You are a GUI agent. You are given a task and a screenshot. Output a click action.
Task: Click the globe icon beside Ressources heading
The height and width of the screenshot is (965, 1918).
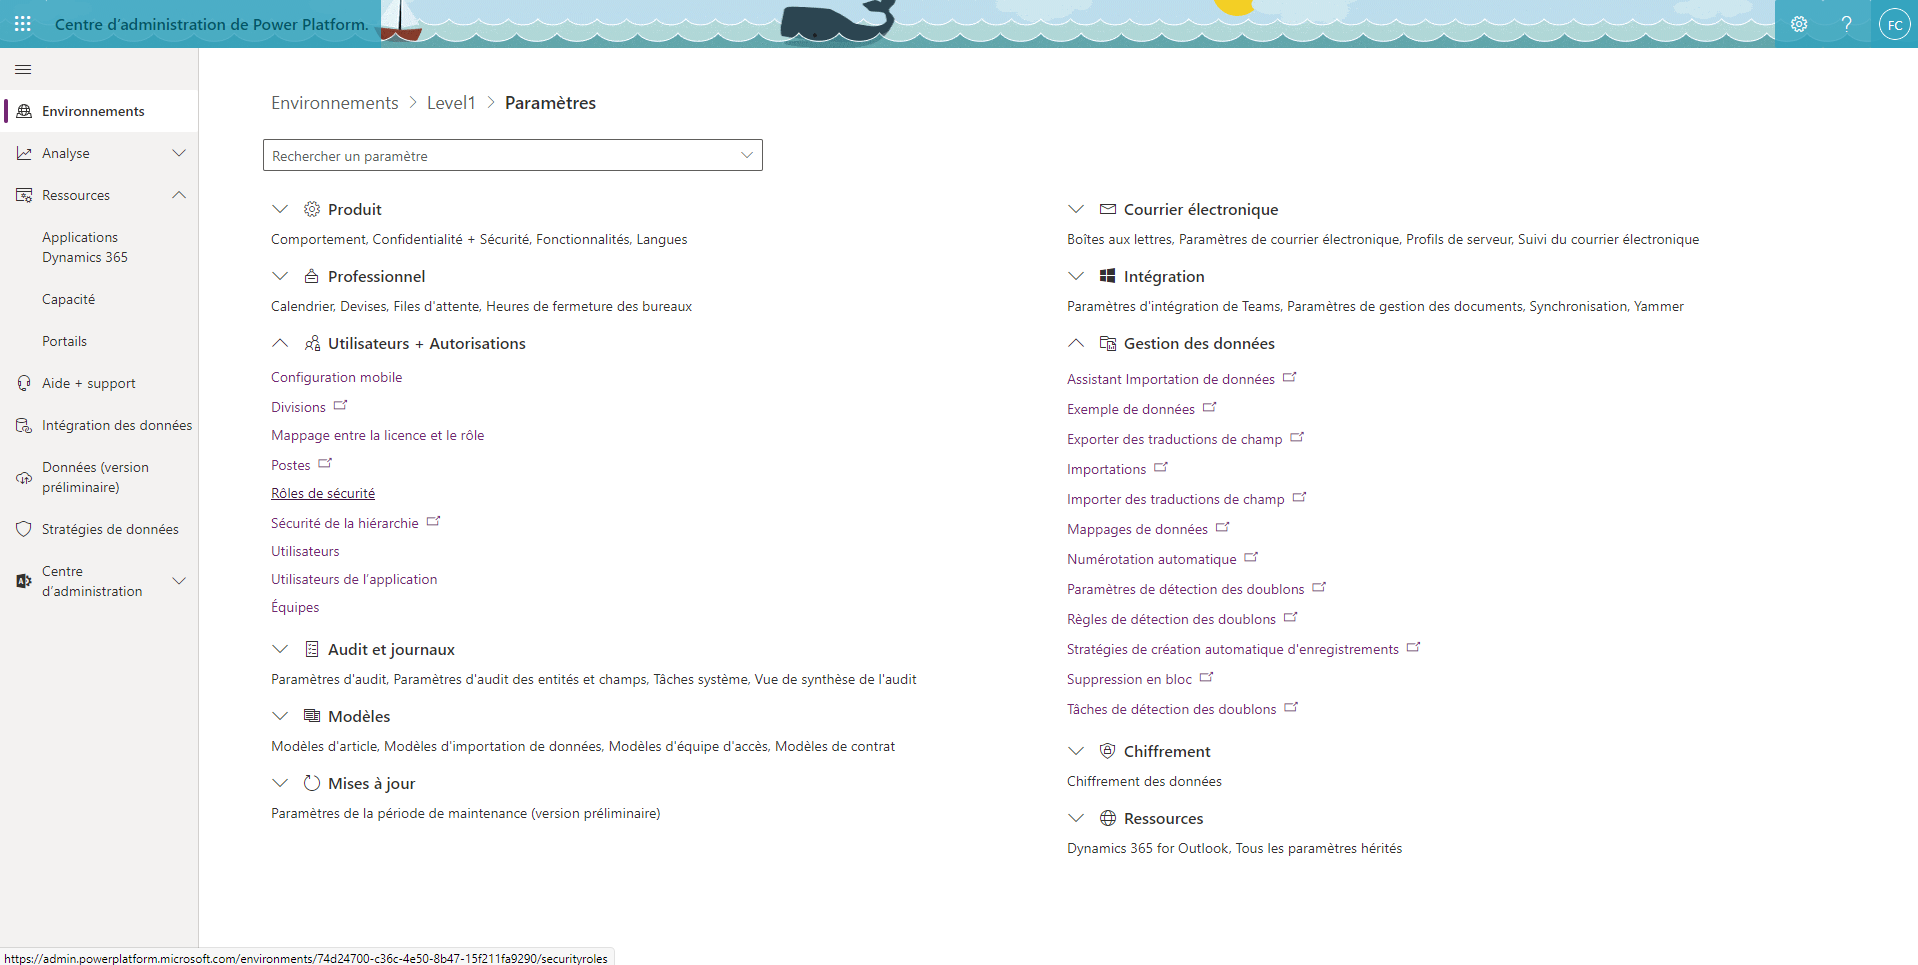pyautogui.click(x=1108, y=818)
